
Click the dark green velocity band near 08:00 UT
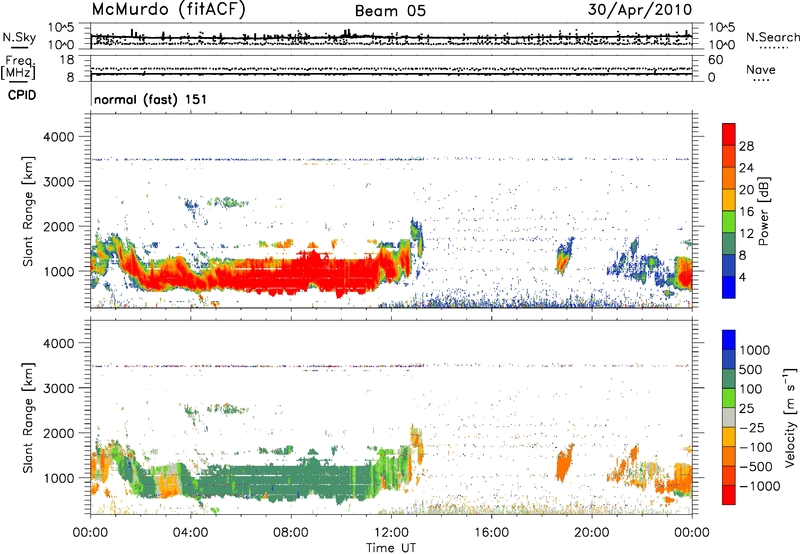[x=291, y=482]
